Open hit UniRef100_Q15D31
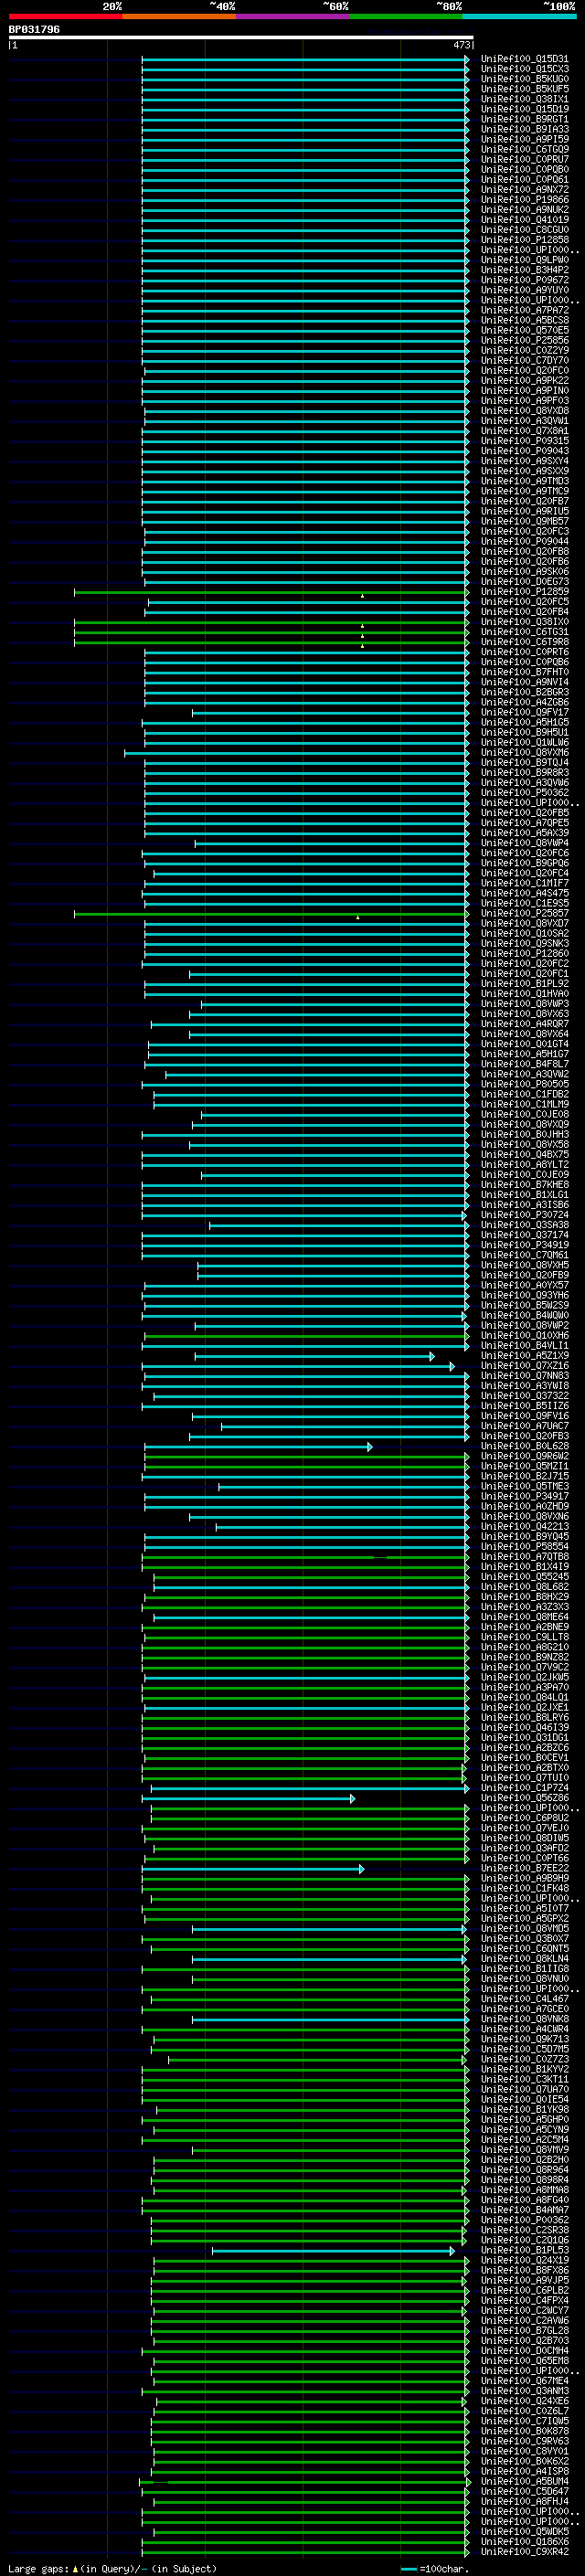Screen dimensions: 585x2576 524,59
